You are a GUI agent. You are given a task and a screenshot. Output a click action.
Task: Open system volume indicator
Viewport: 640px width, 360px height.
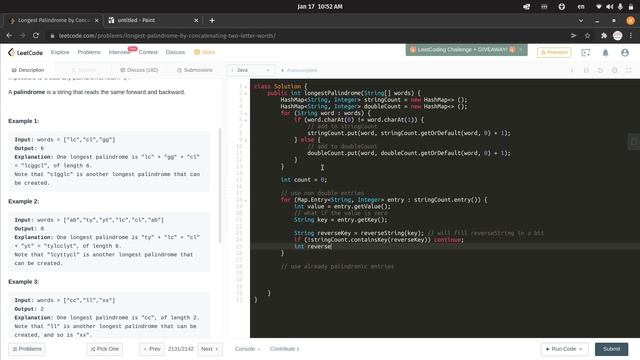pos(609,7)
